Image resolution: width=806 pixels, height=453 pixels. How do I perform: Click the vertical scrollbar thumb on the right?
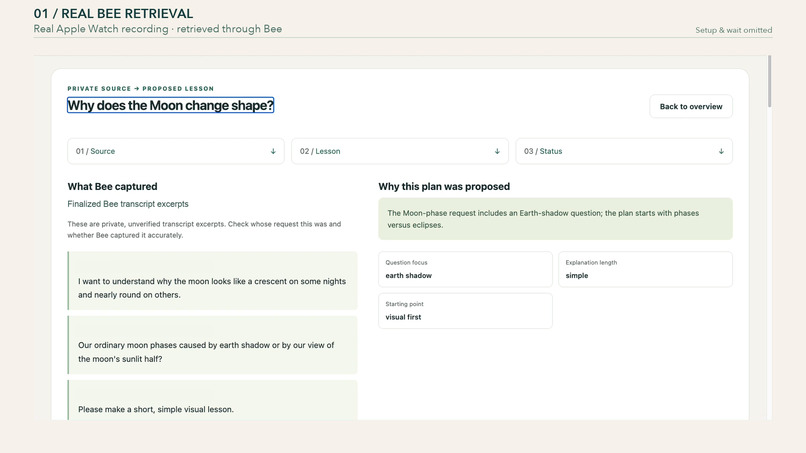tap(770, 81)
